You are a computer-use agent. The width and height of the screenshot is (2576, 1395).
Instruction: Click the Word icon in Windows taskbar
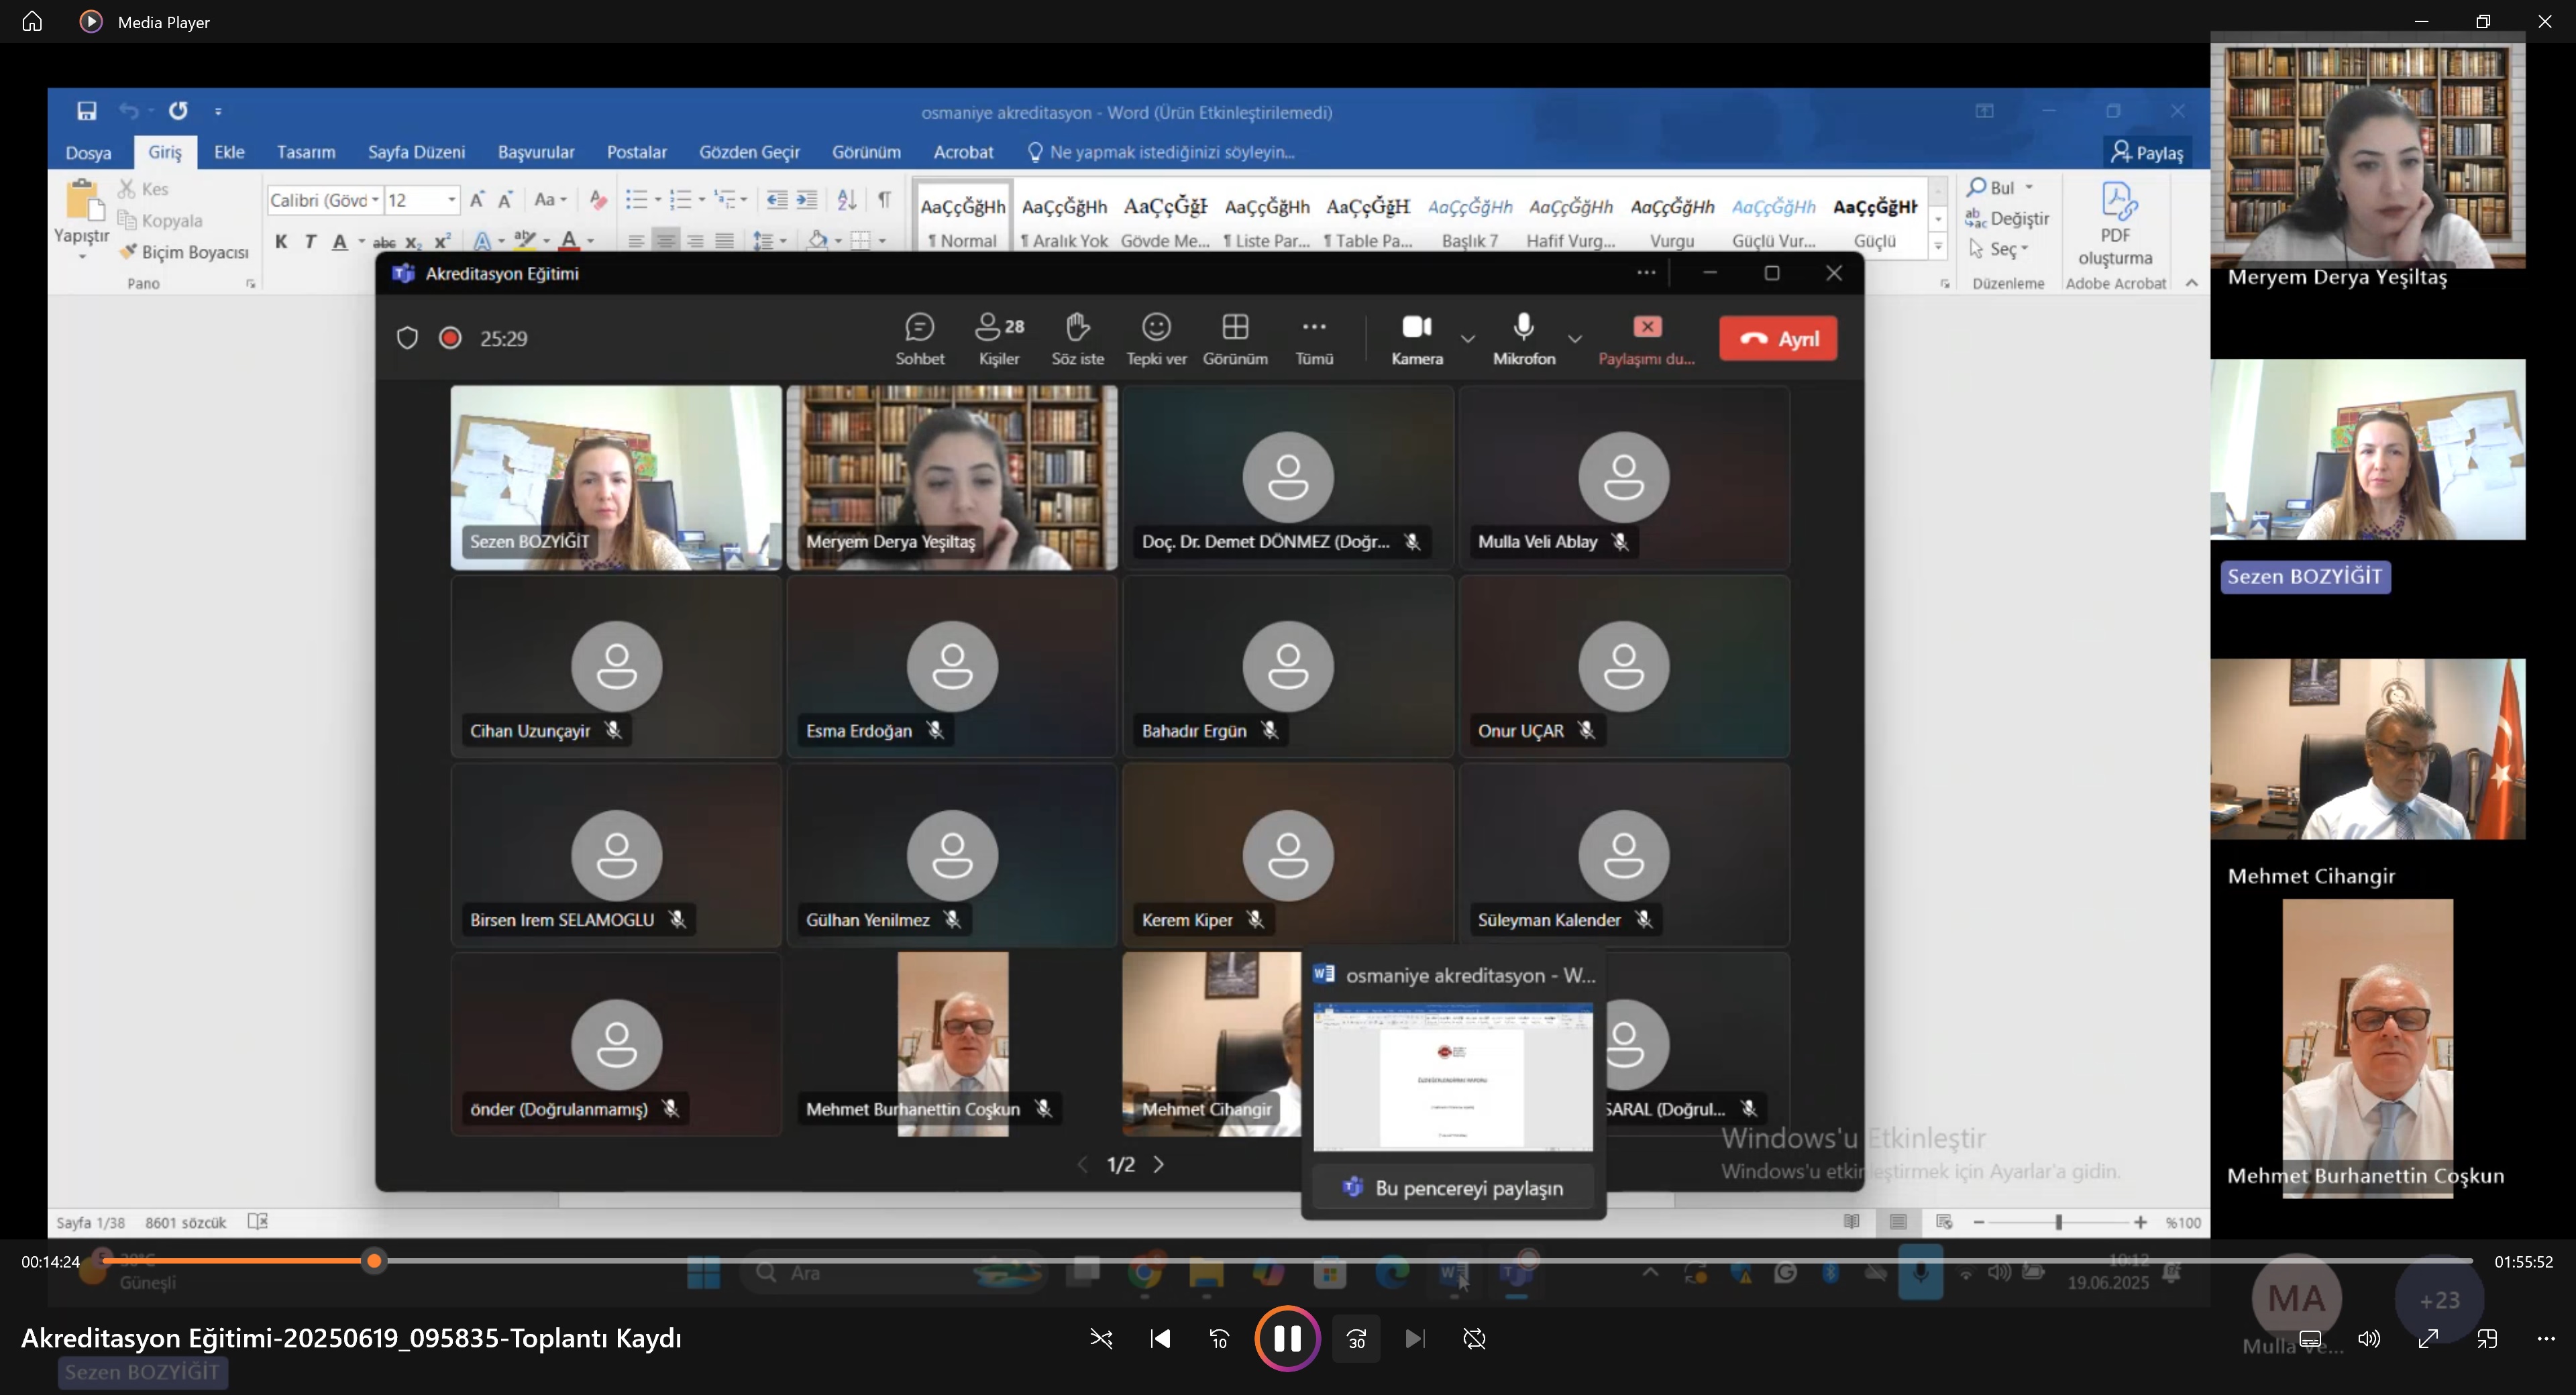(1453, 1273)
